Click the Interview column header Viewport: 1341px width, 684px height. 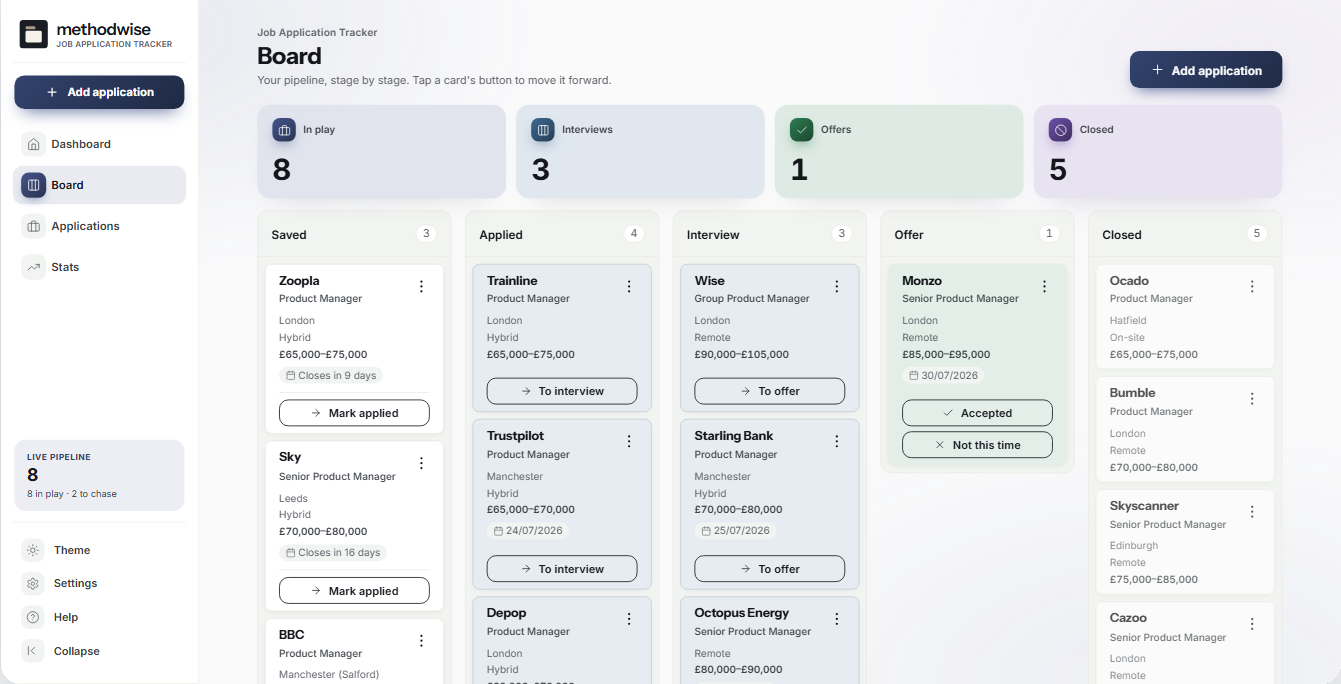click(x=770, y=234)
